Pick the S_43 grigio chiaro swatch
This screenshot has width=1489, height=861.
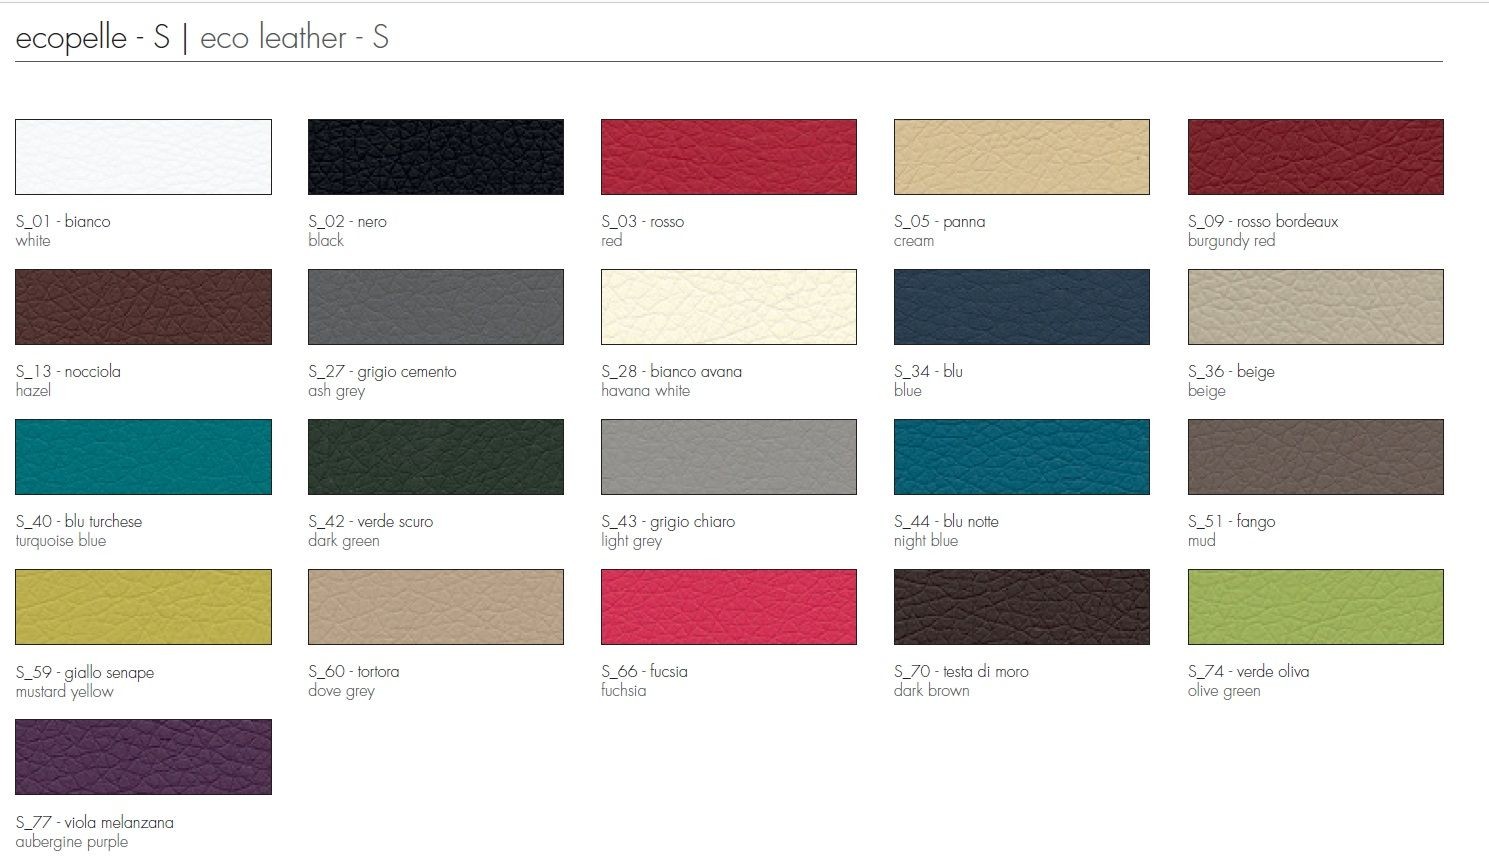729,457
